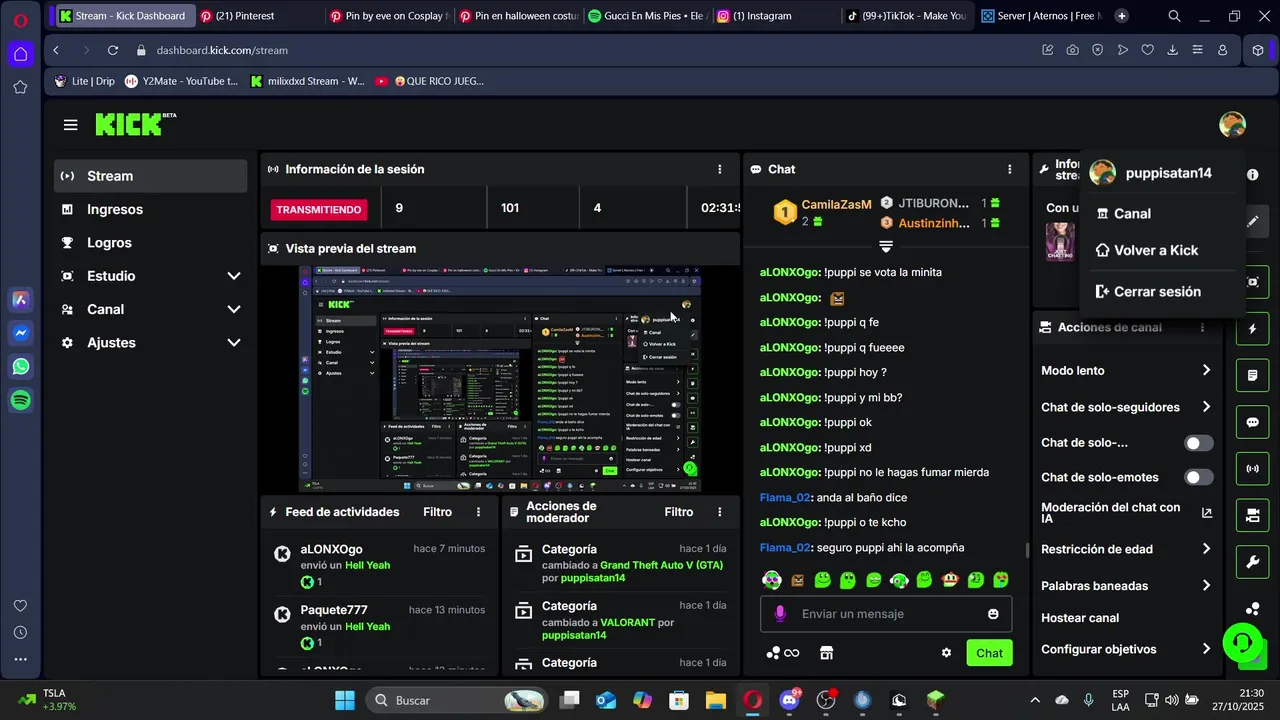This screenshot has height=720, width=1280.
Task: Open a new browser tab with plus button
Action: click(x=1121, y=16)
